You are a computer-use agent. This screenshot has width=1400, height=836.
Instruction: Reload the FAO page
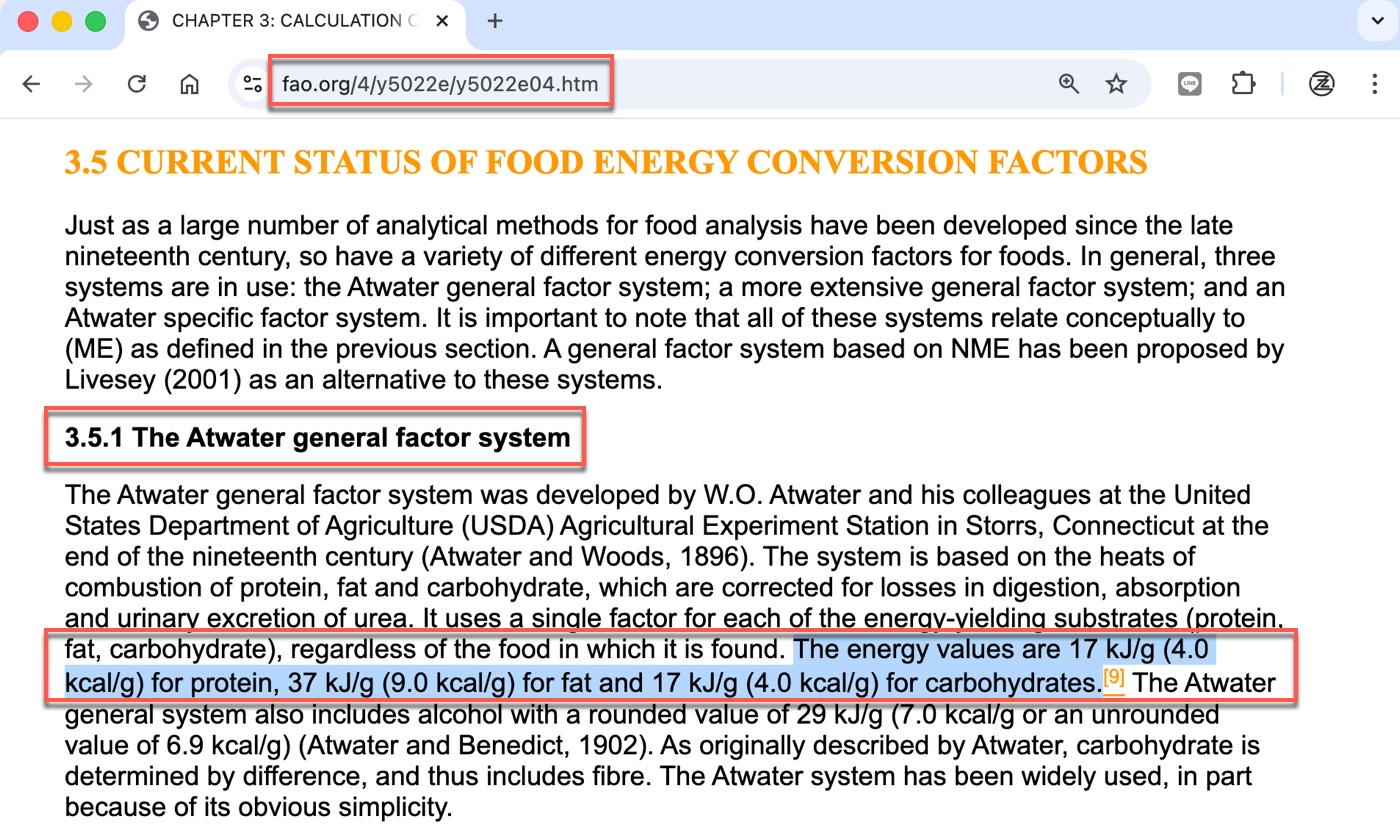[x=137, y=84]
